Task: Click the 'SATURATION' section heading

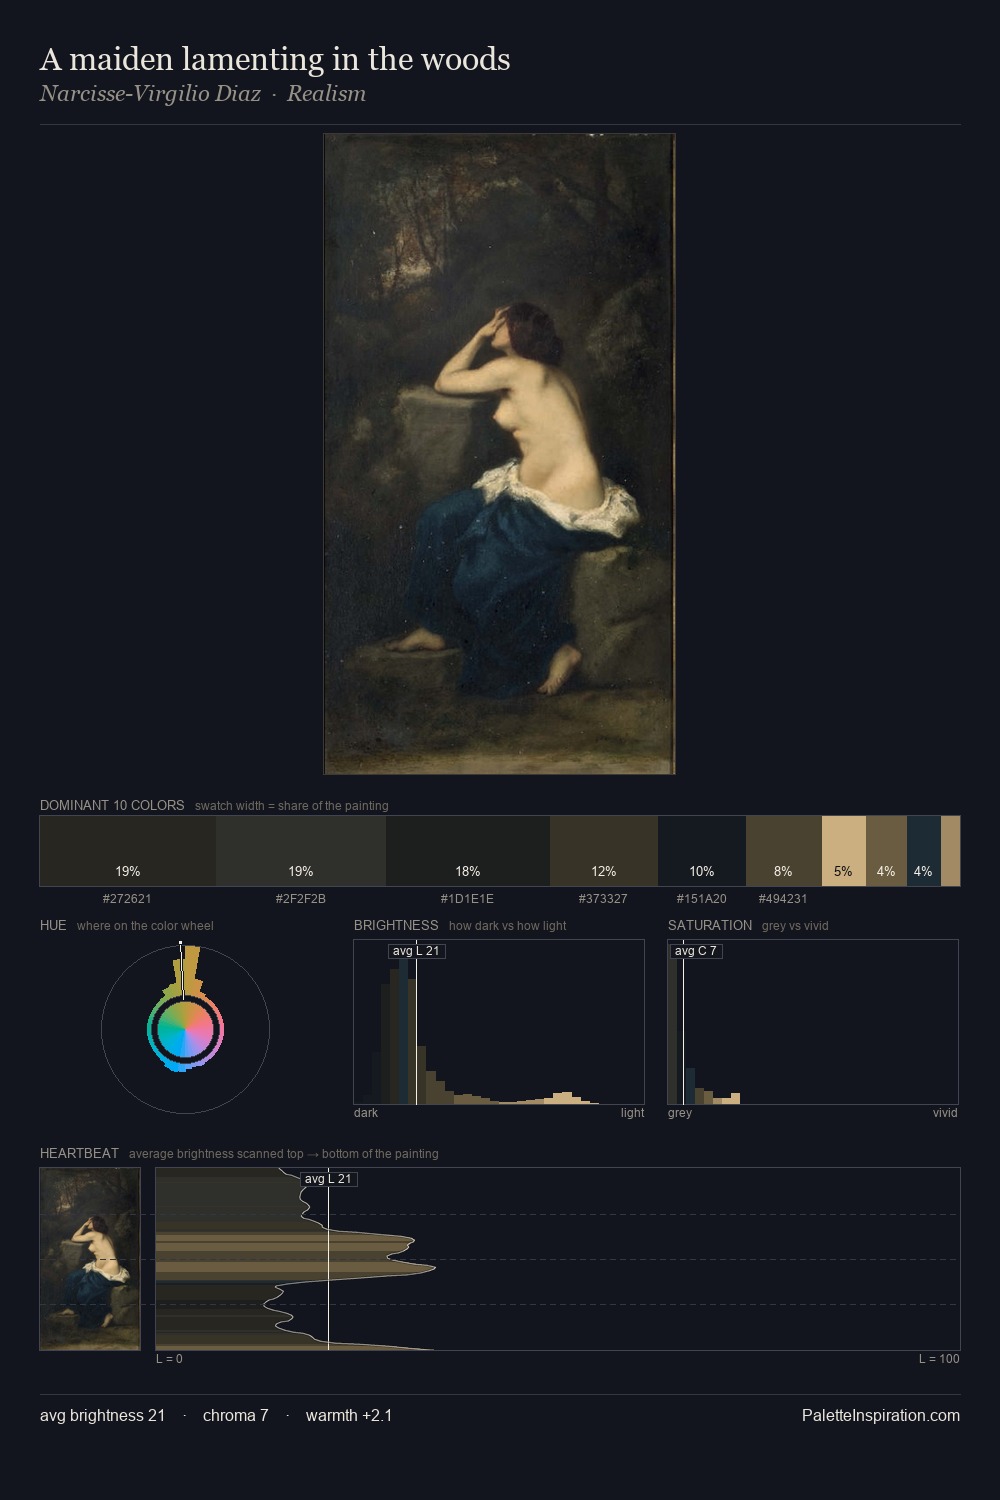Action: coord(710,925)
